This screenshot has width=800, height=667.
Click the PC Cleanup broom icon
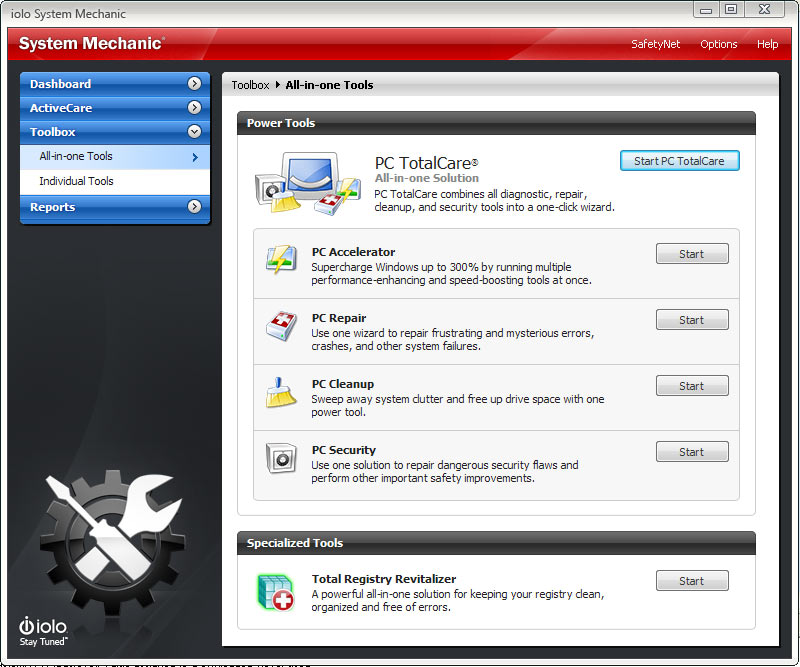point(281,391)
